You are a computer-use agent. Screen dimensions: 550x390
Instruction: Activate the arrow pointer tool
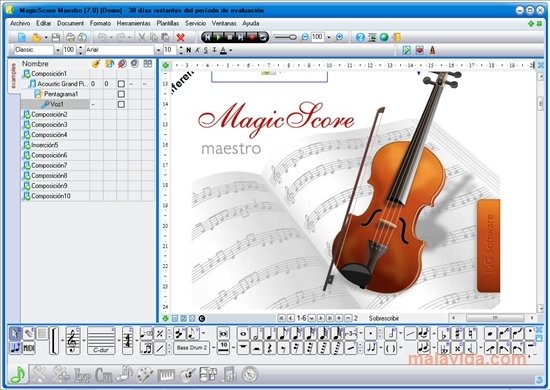tap(15, 334)
